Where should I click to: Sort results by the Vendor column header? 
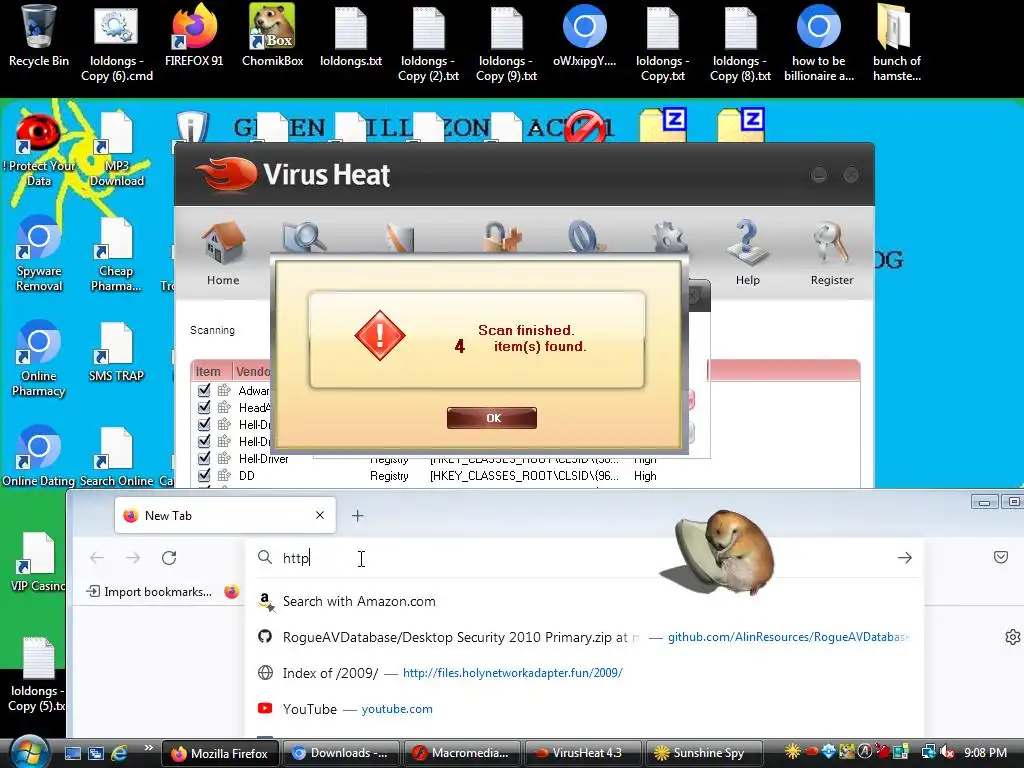[252, 372]
